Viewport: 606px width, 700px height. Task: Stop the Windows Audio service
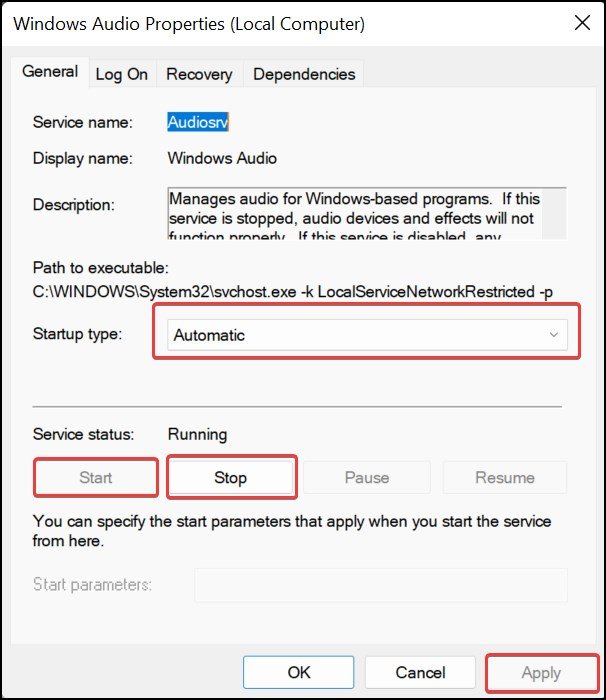(230, 478)
